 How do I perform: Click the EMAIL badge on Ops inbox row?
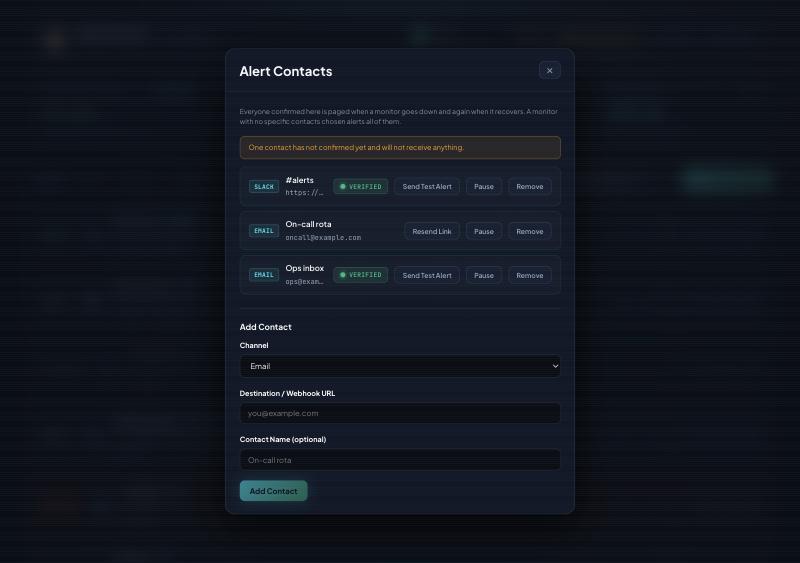264,275
